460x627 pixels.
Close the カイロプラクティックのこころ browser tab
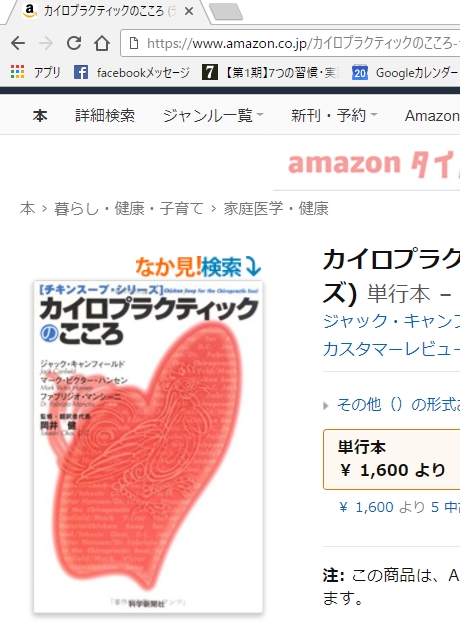tap(189, 11)
